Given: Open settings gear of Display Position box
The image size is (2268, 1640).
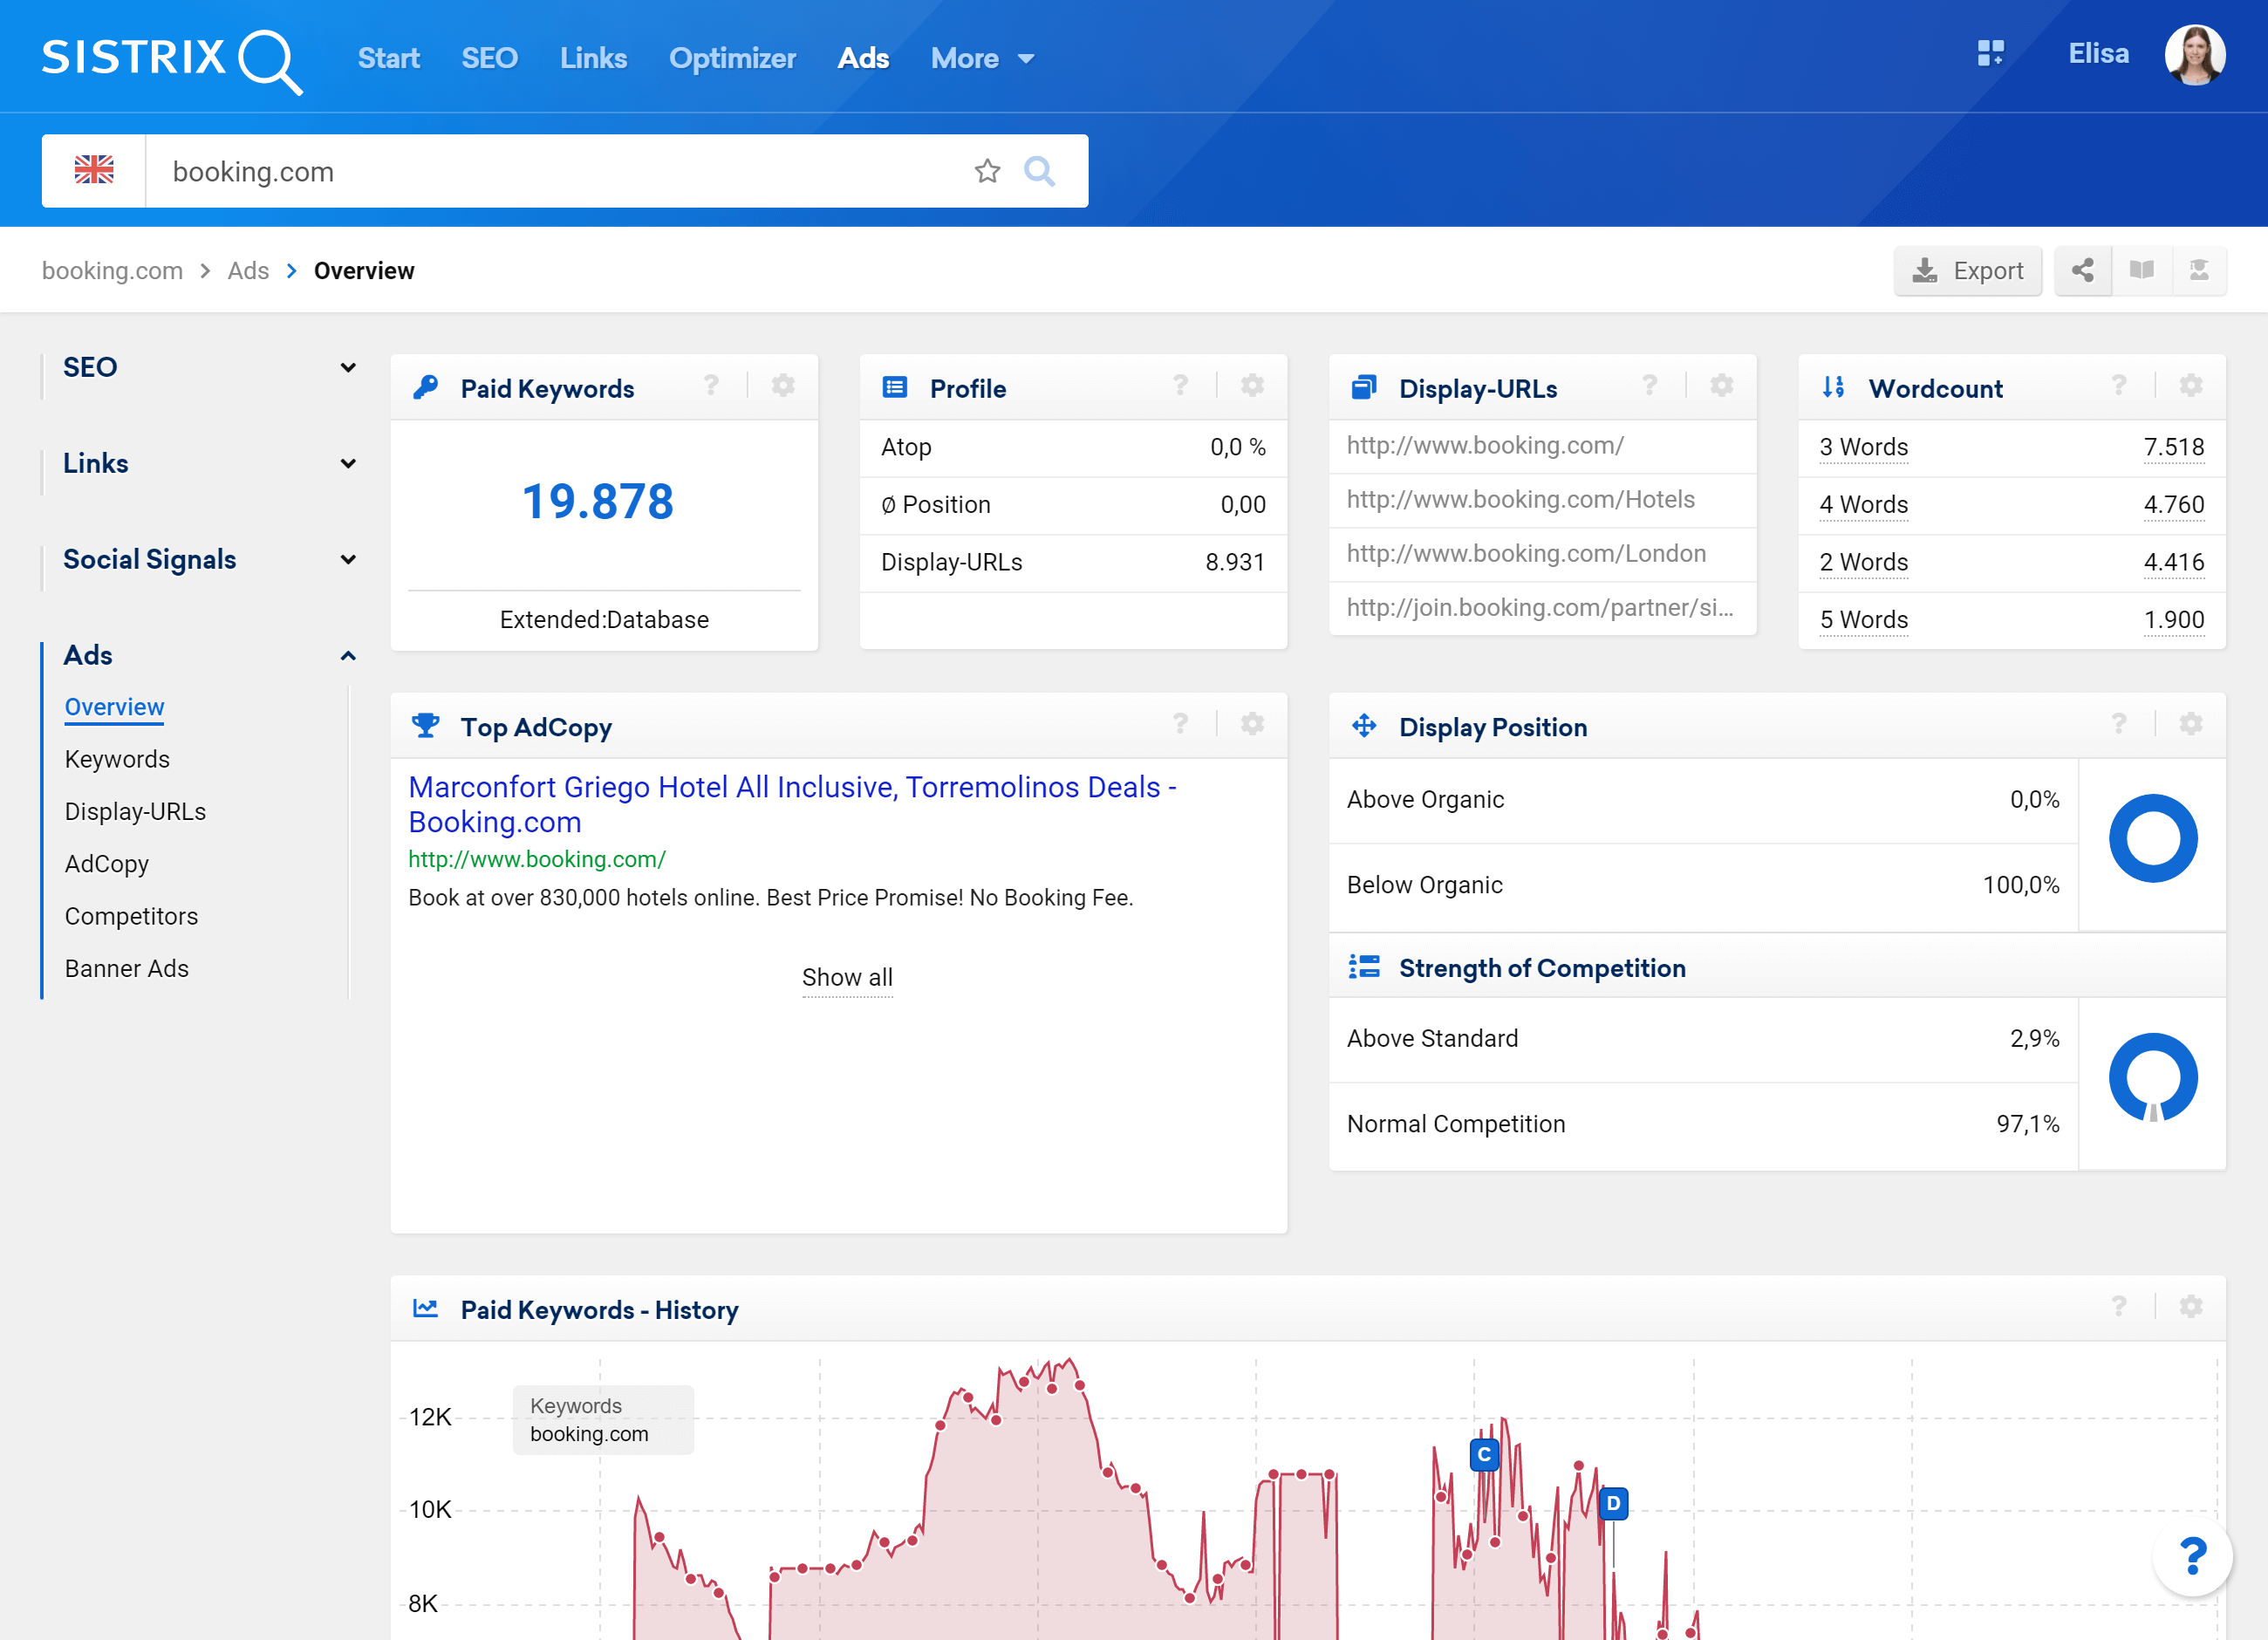Looking at the screenshot, I should point(2191,724).
